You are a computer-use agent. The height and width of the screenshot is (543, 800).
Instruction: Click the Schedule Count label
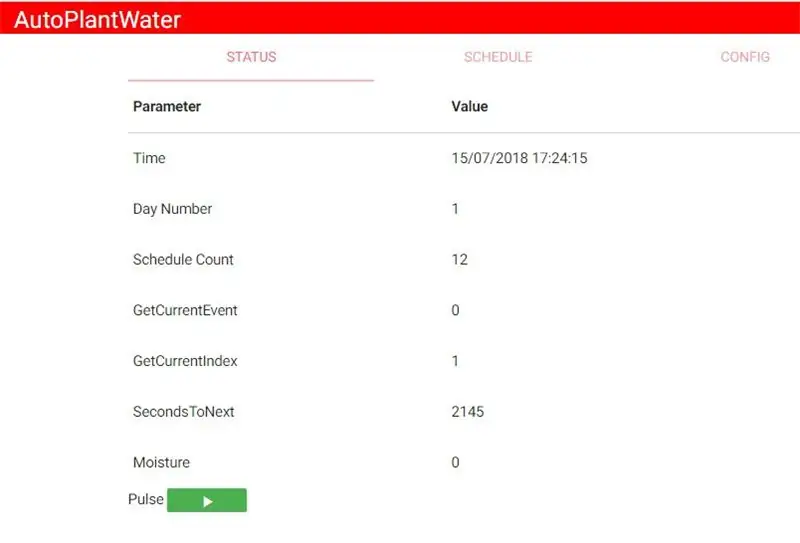pos(183,259)
